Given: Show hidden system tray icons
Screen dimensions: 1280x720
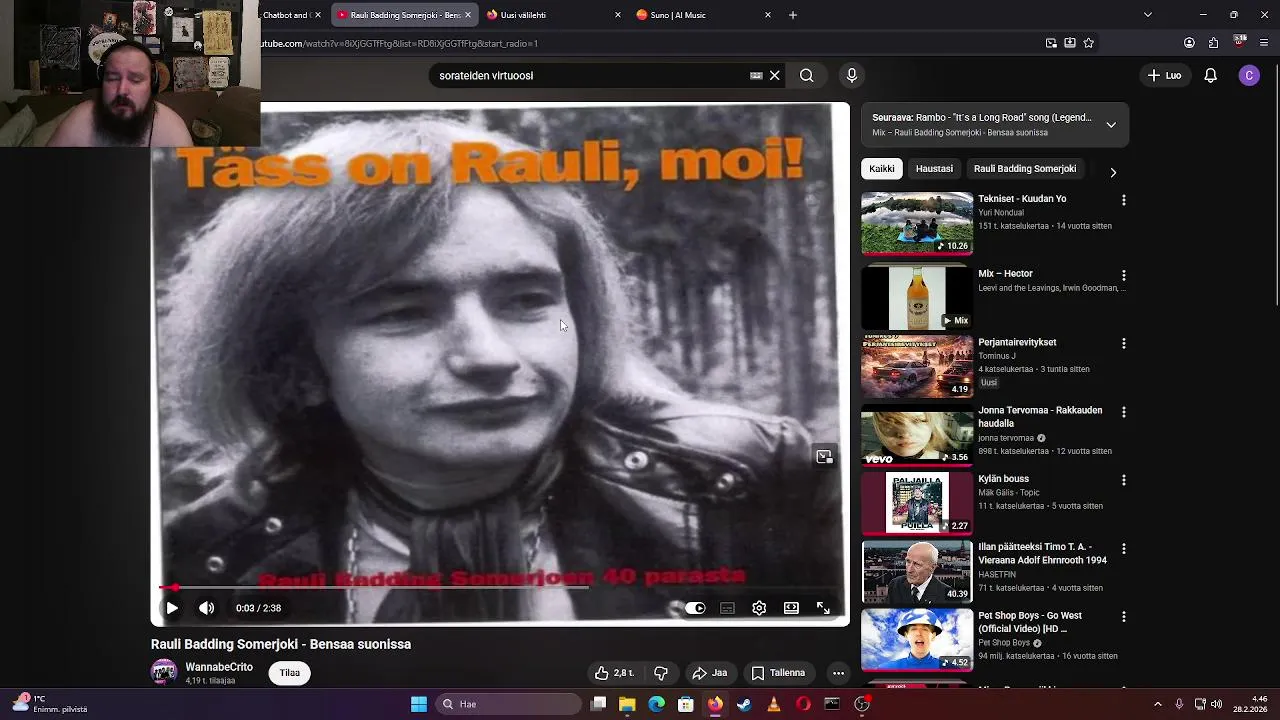Looking at the screenshot, I should 1158,704.
